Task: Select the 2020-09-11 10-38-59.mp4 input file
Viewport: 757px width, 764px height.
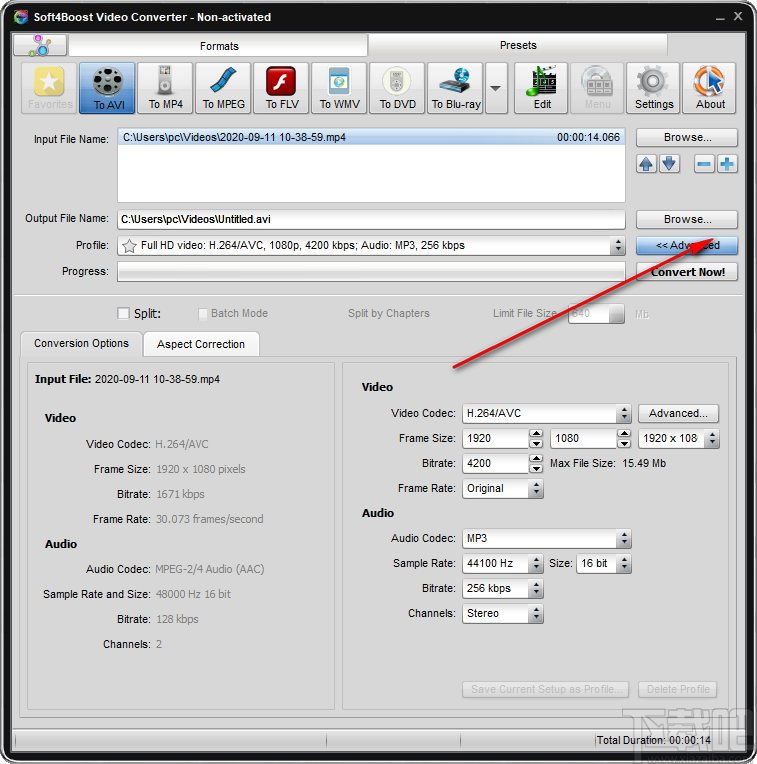Action: [x=371, y=137]
